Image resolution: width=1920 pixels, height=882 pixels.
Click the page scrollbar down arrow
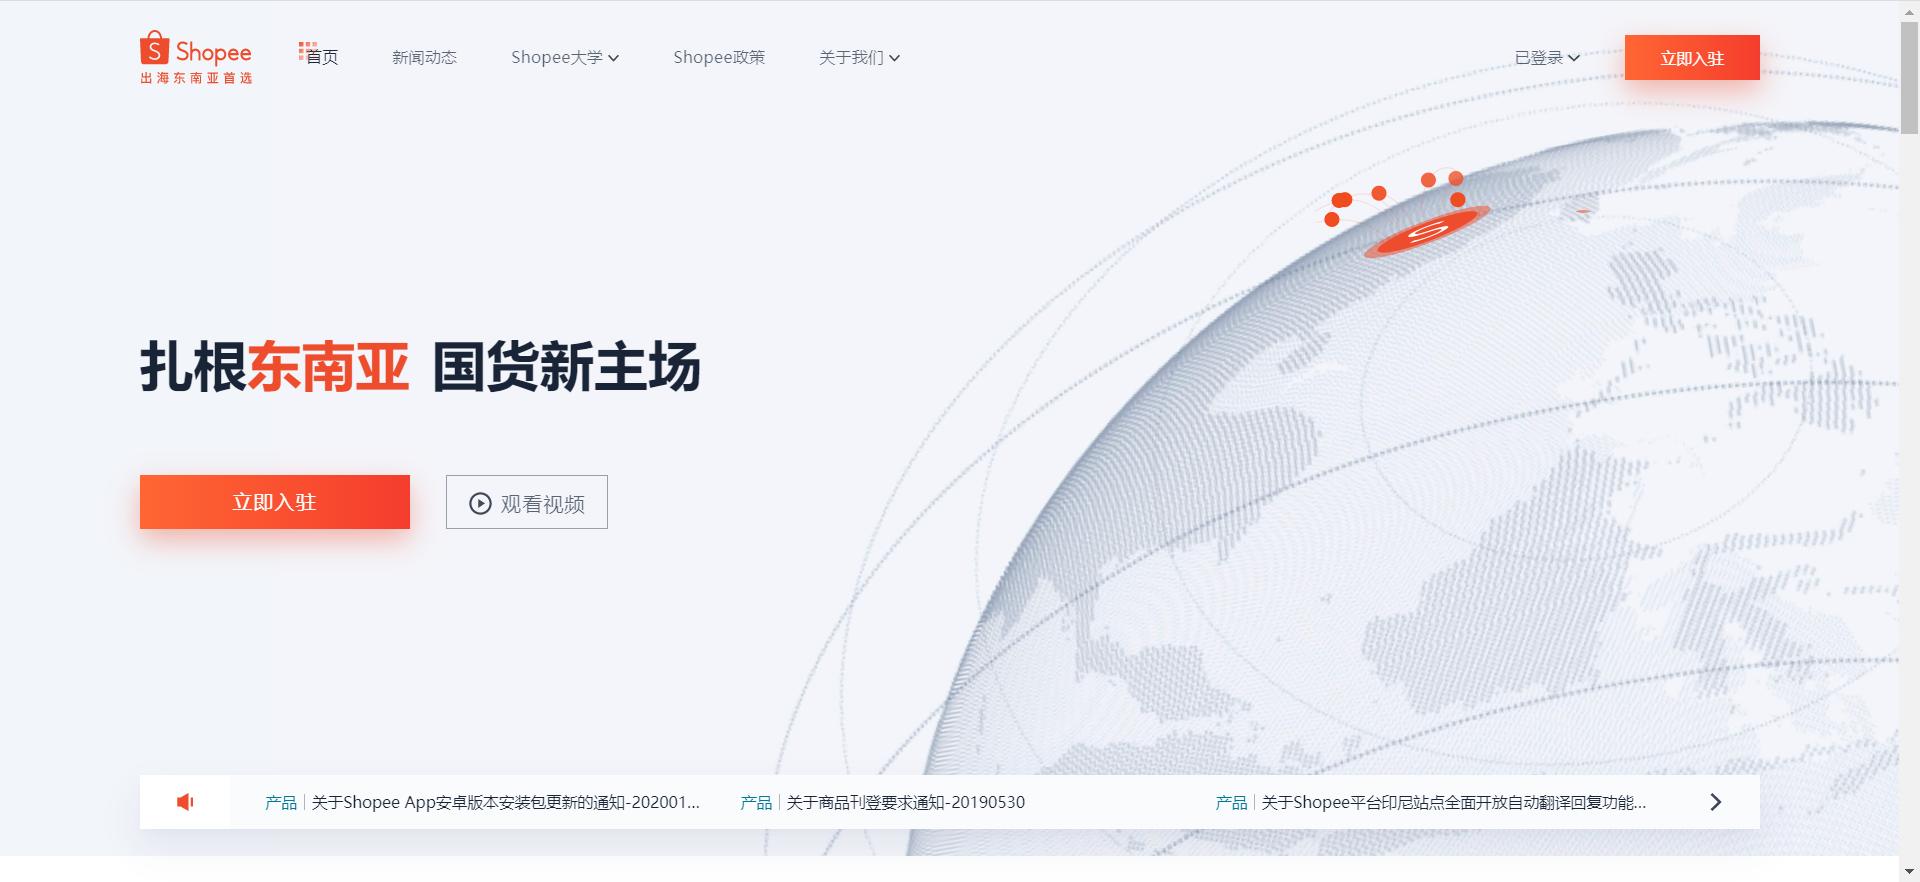point(1909,872)
